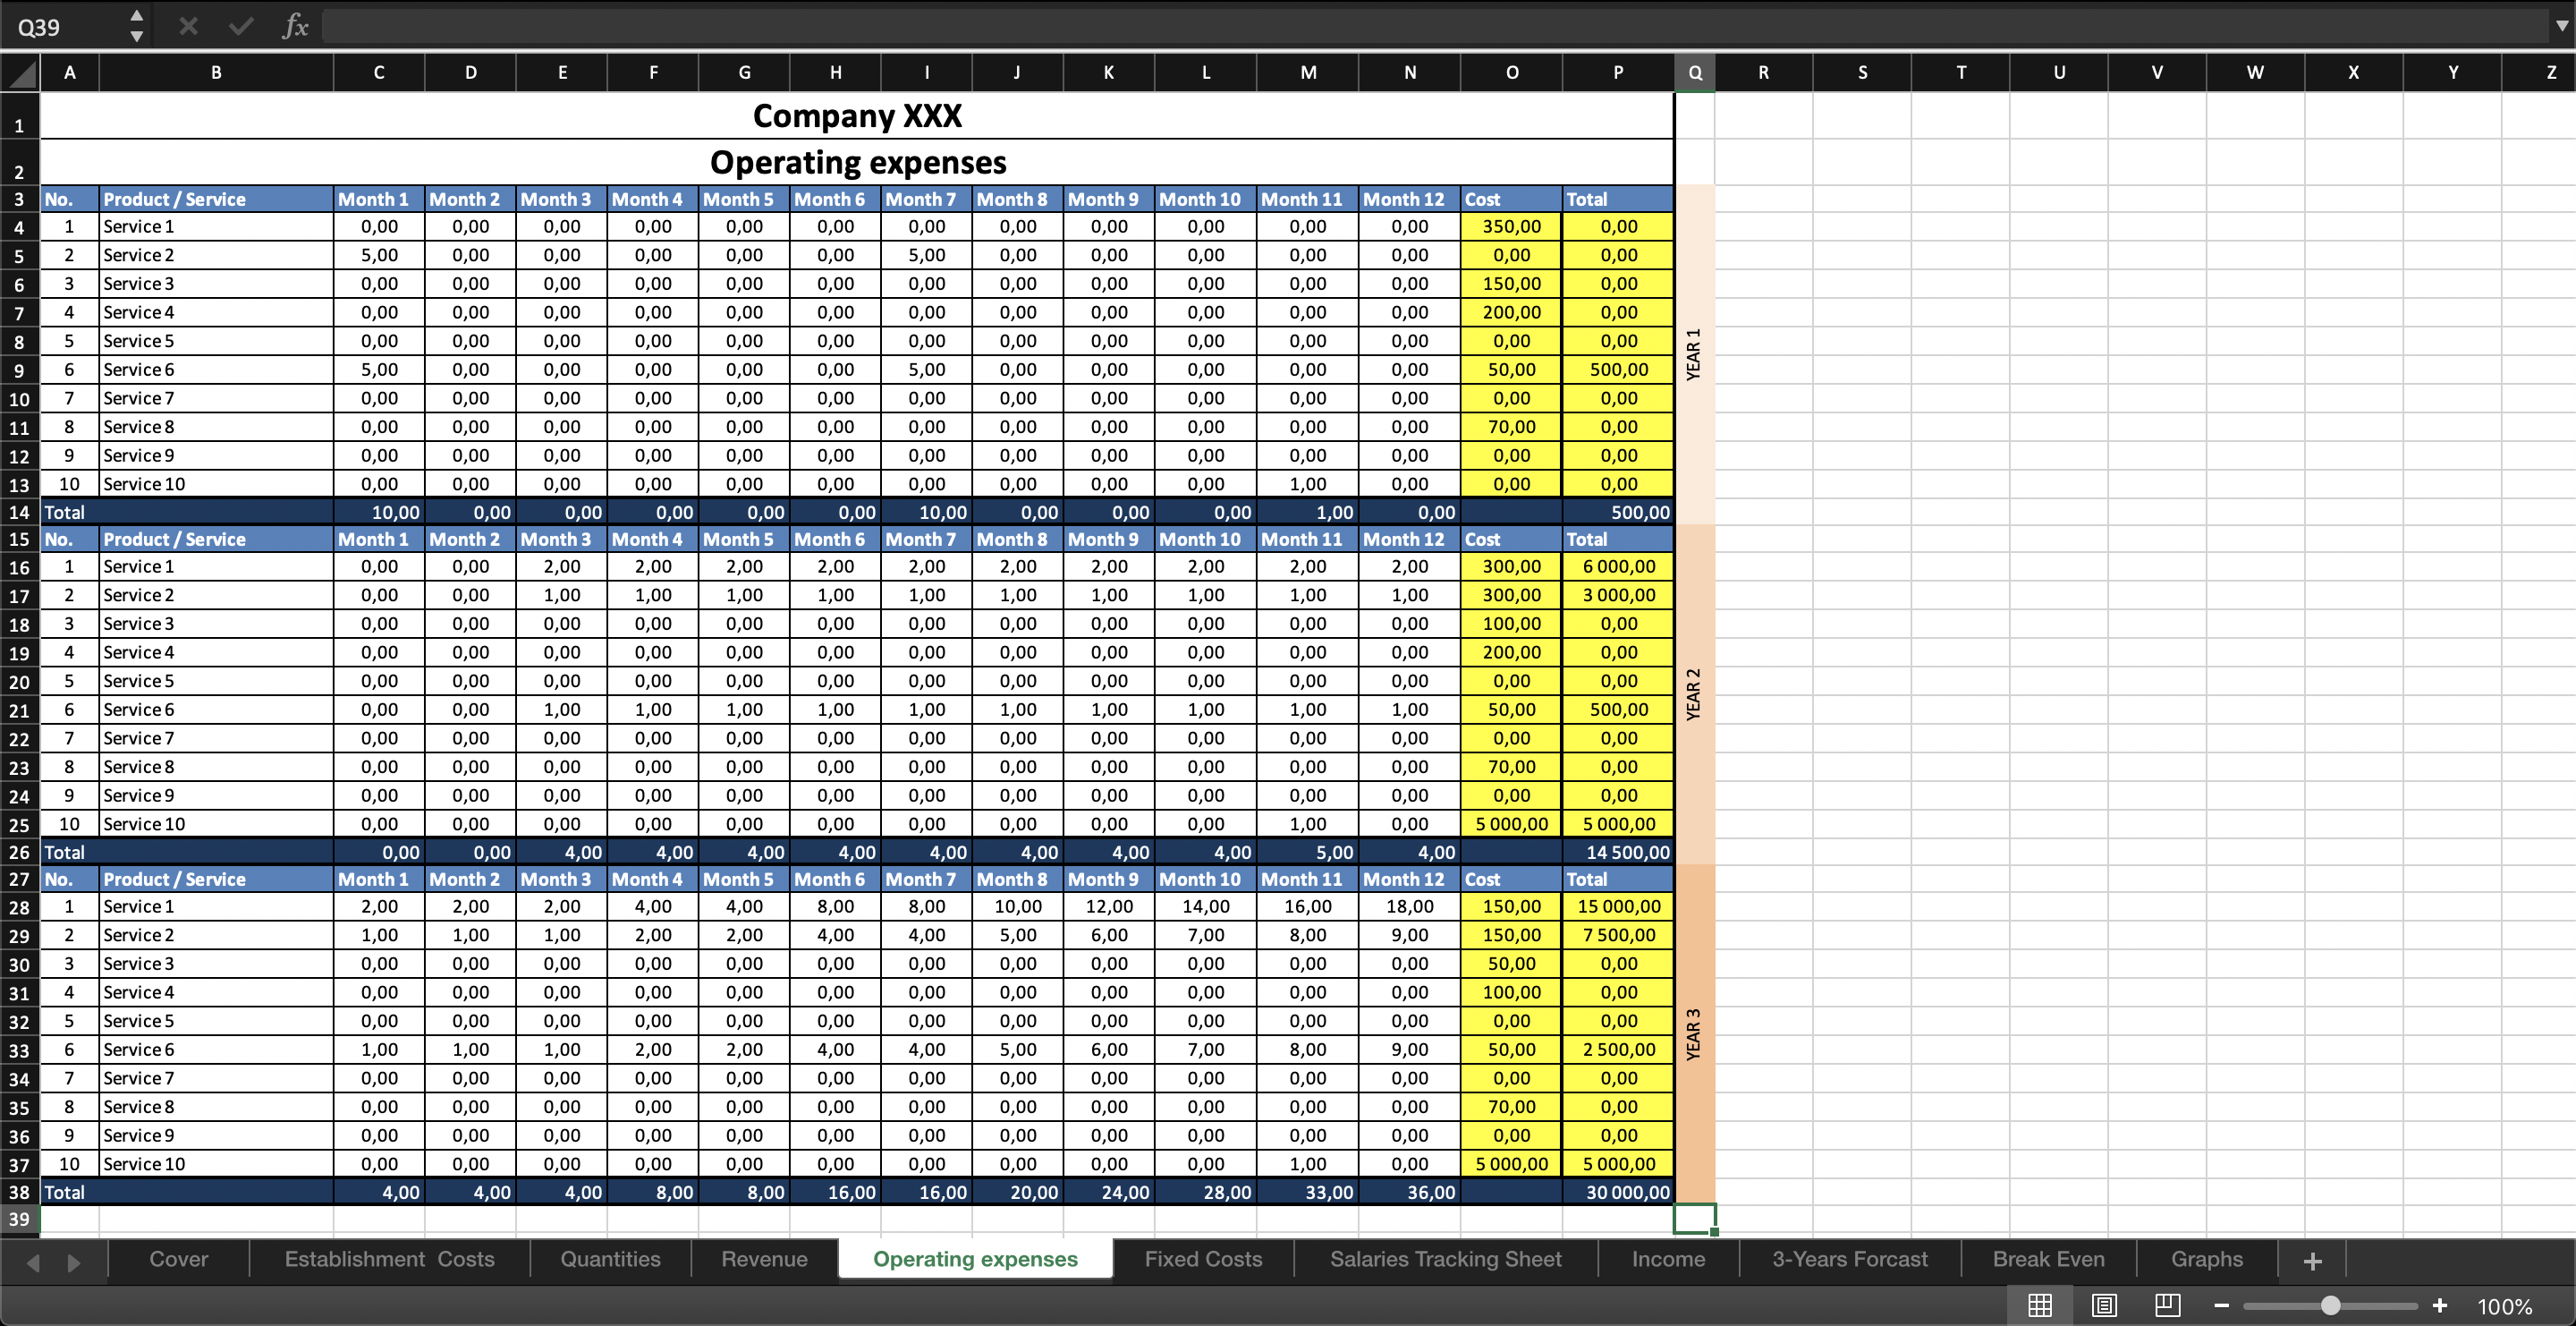Open the Salaries Tracking Sheet tab

tap(1445, 1260)
